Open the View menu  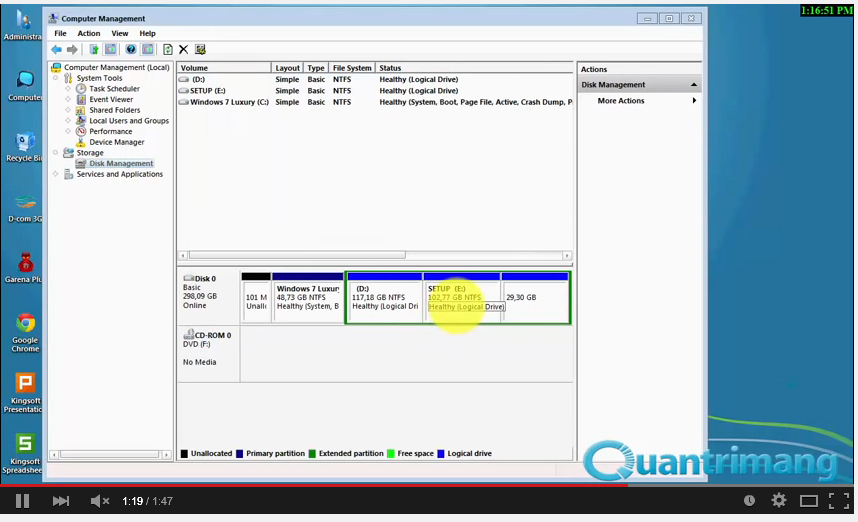119,33
